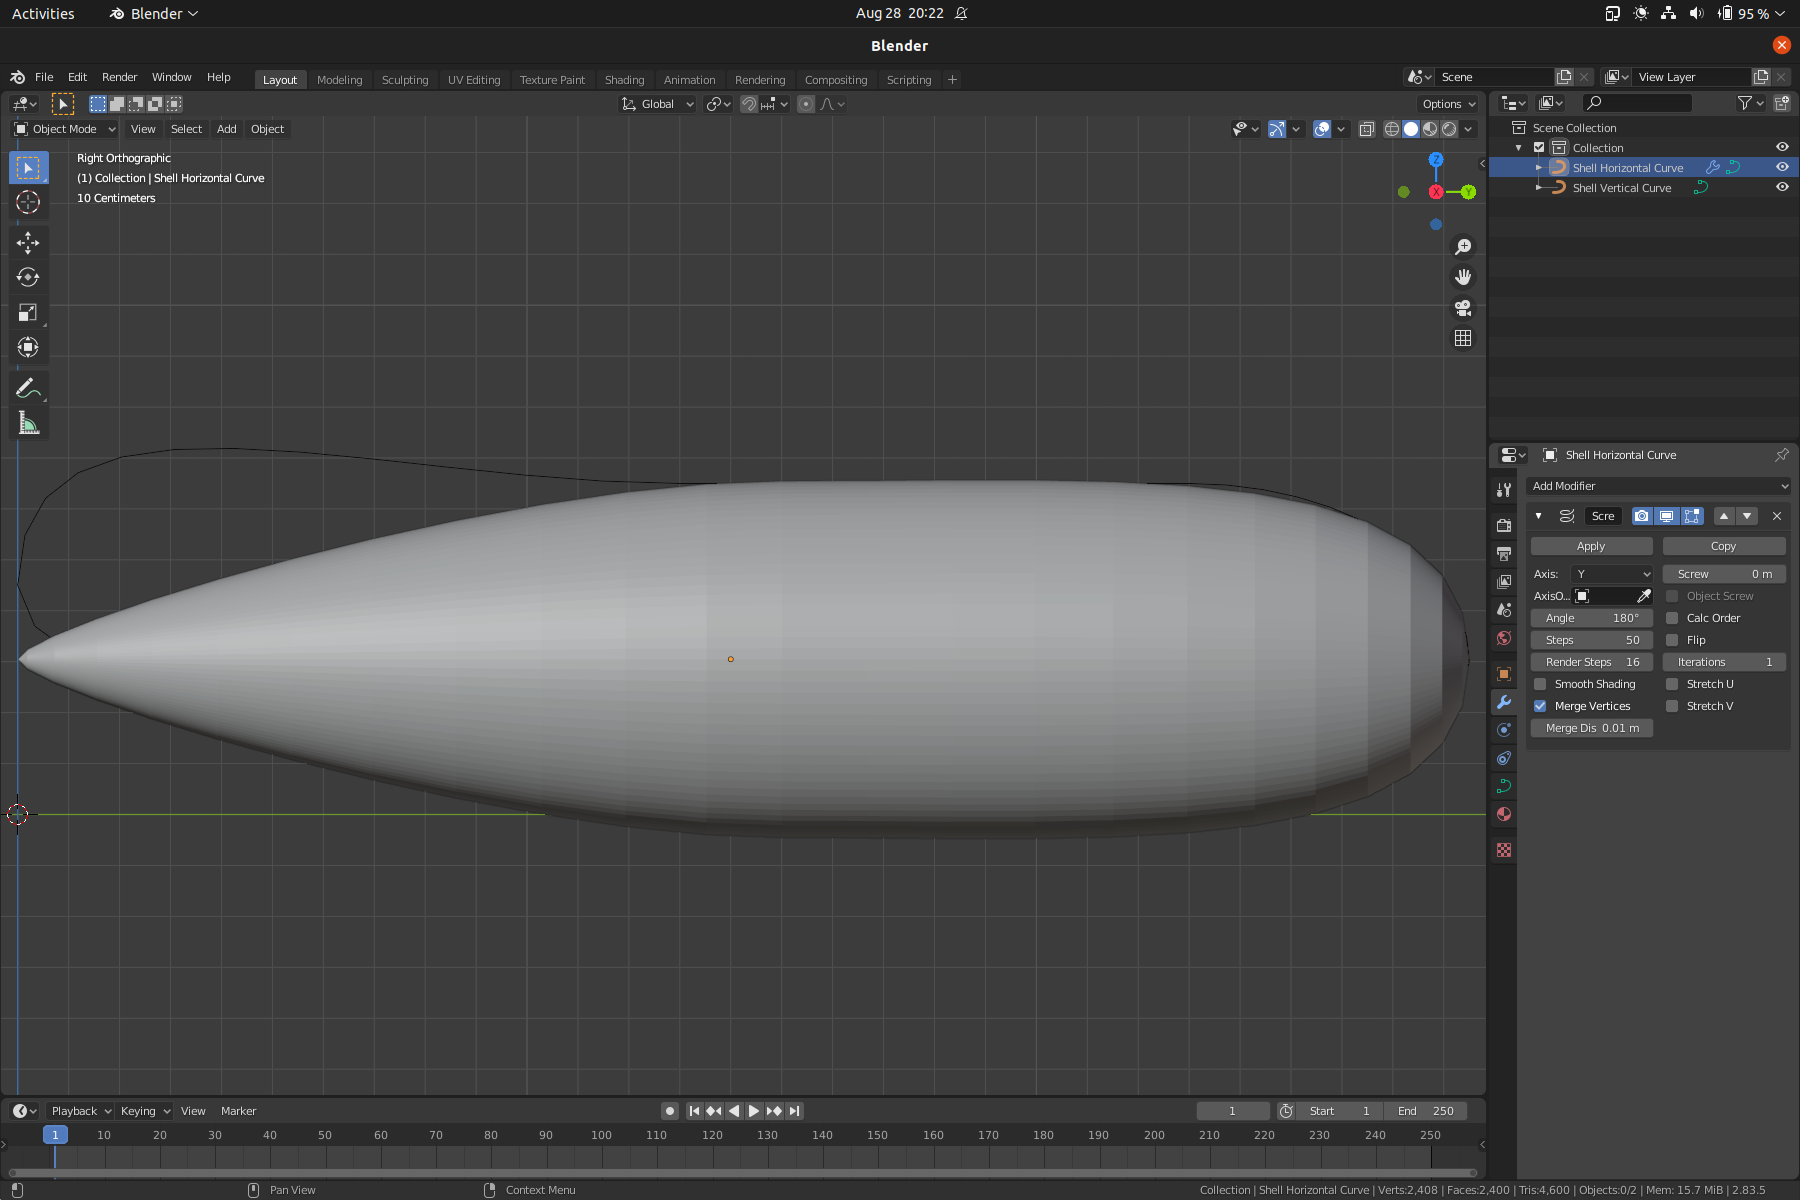Enable Stretch U checkbox

(1672, 684)
